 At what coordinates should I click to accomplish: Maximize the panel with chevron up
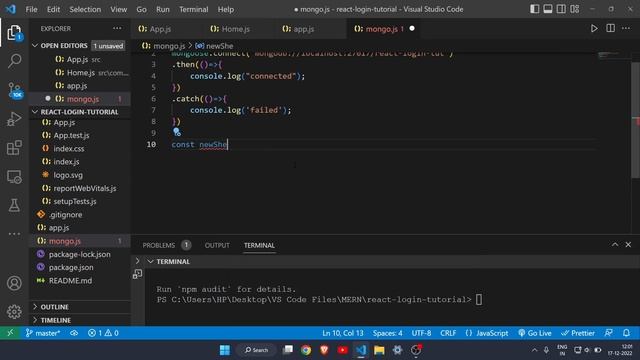(x=615, y=245)
